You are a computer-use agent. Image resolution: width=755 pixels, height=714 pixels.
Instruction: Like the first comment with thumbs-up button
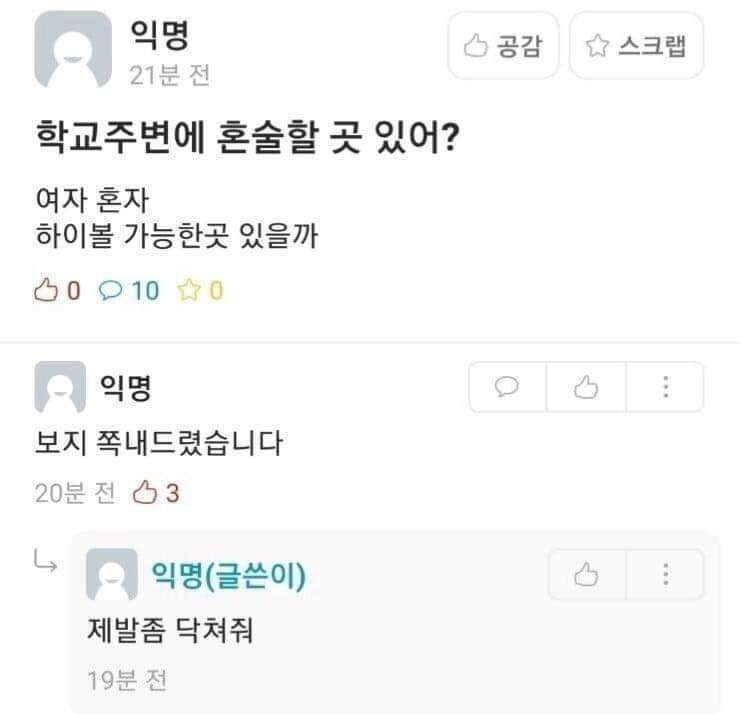click(x=586, y=387)
